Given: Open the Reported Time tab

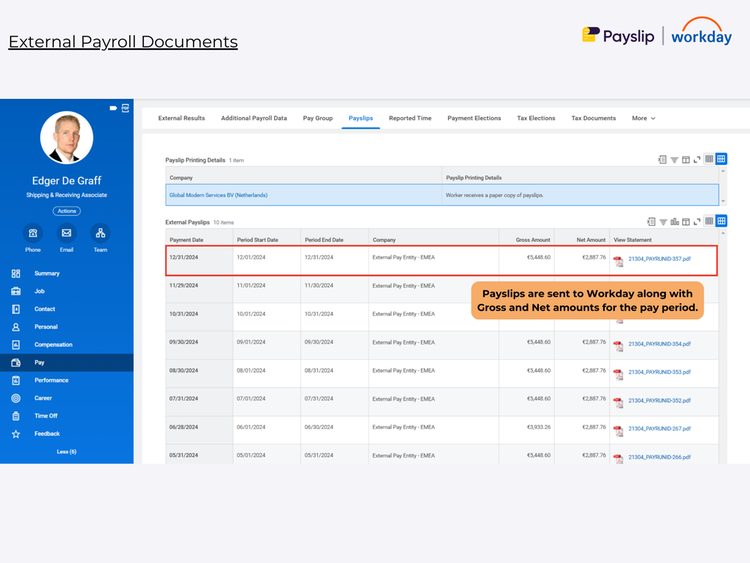Looking at the screenshot, I should tap(410, 118).
